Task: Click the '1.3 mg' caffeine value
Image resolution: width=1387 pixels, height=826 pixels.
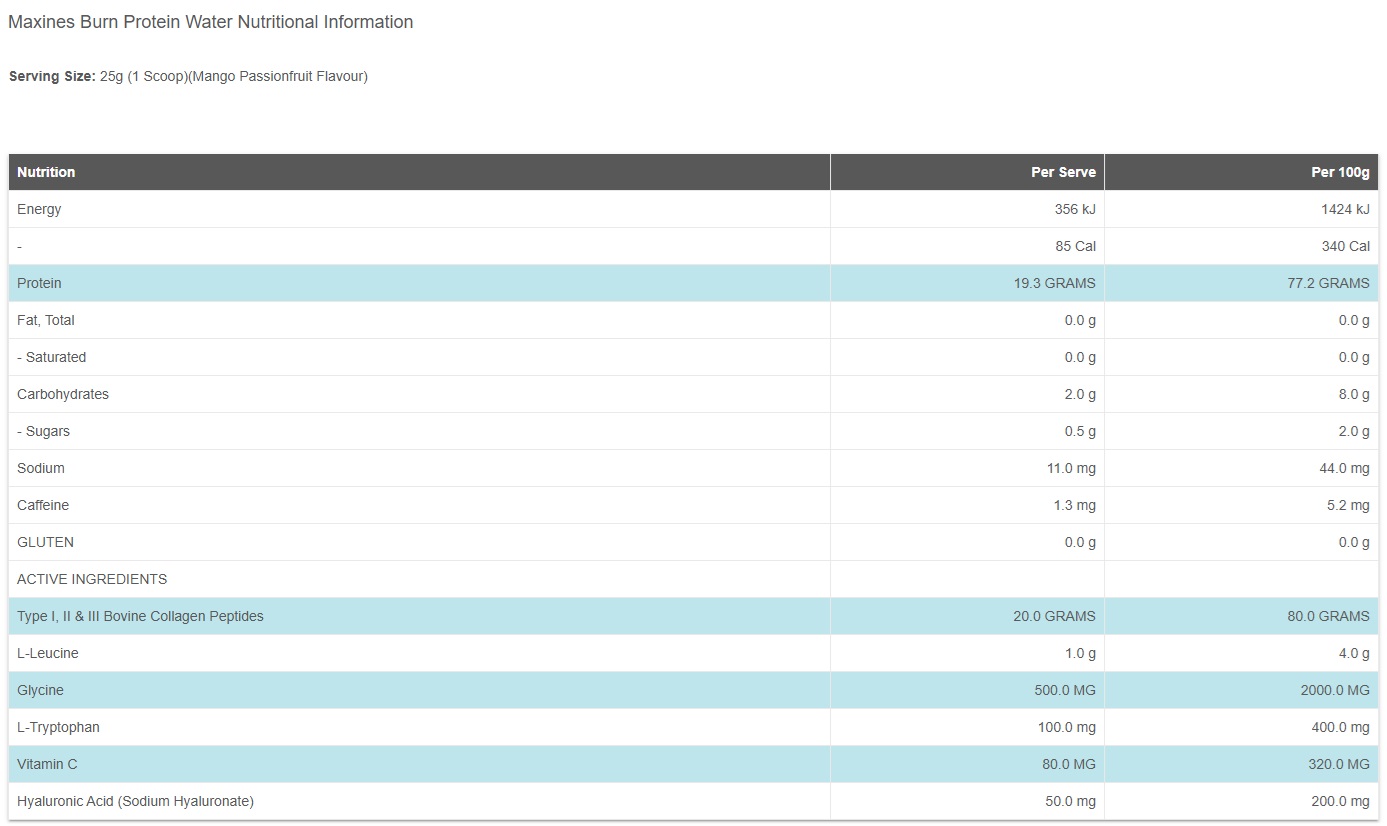Action: coord(1075,505)
